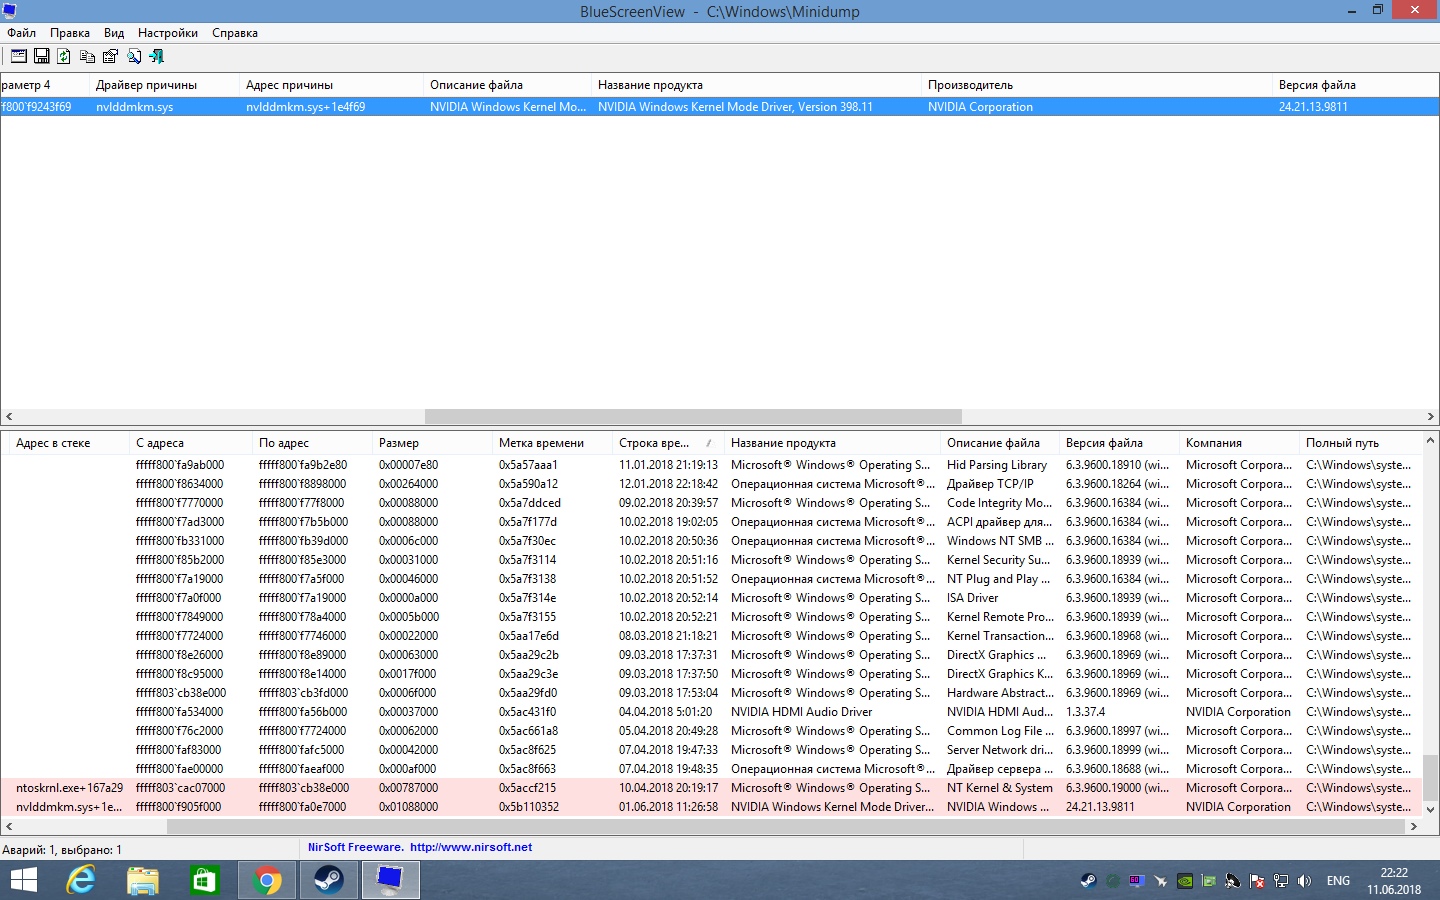Sort lower pane by 'Размер' column
The height and width of the screenshot is (900, 1440).
[432, 443]
